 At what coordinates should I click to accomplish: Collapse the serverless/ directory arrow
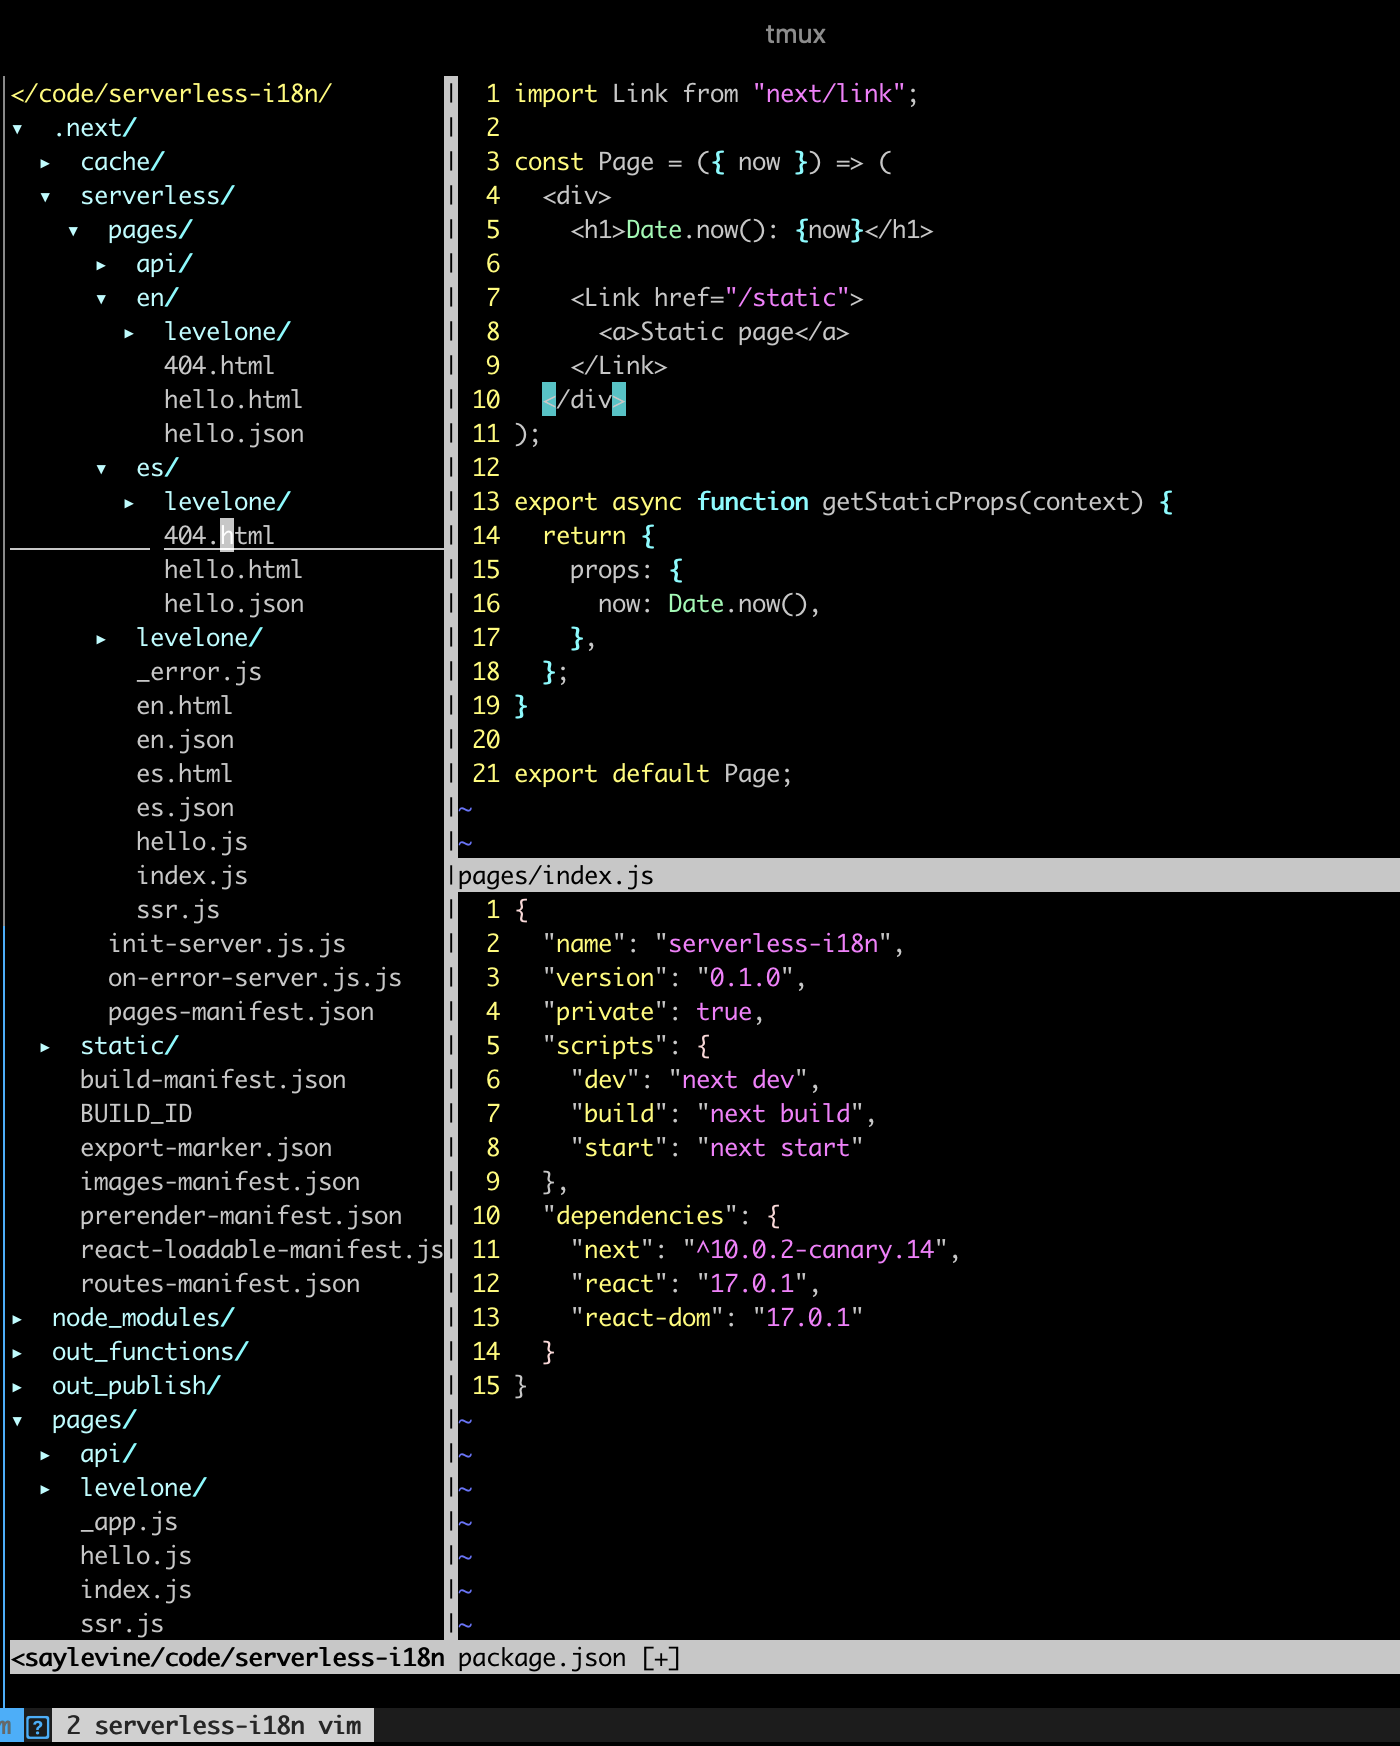(x=45, y=197)
